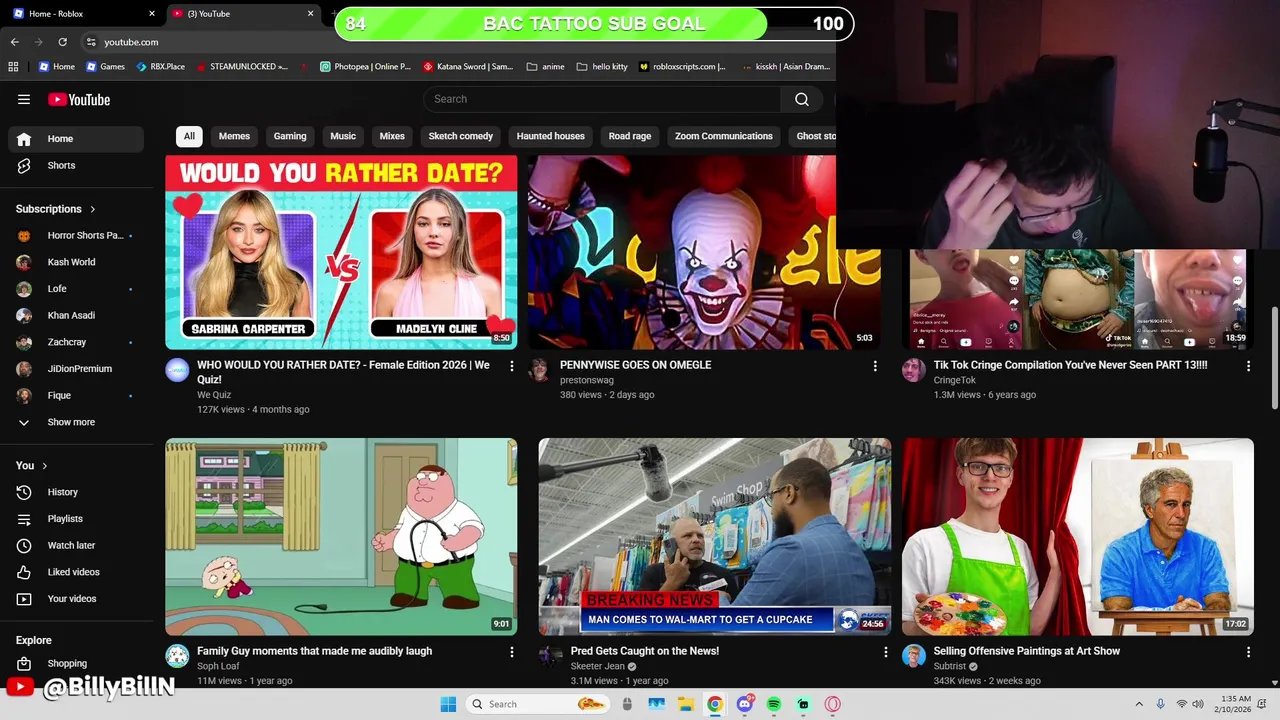Click the YouTube search input field
Screen dimensions: 1280x720
coord(602,99)
